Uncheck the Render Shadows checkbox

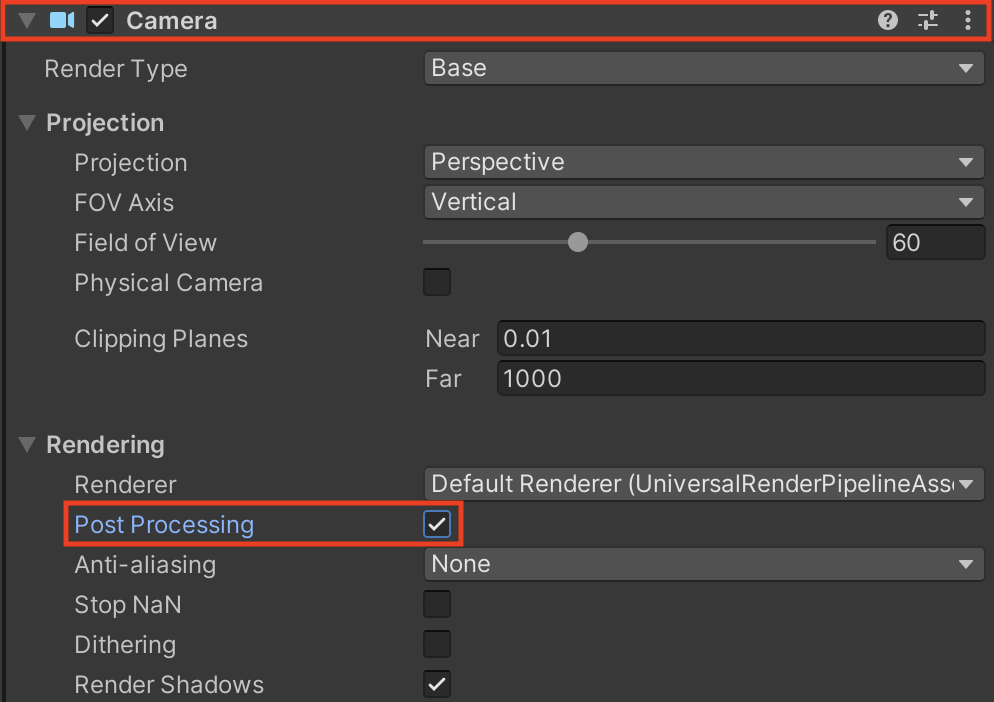pos(437,684)
